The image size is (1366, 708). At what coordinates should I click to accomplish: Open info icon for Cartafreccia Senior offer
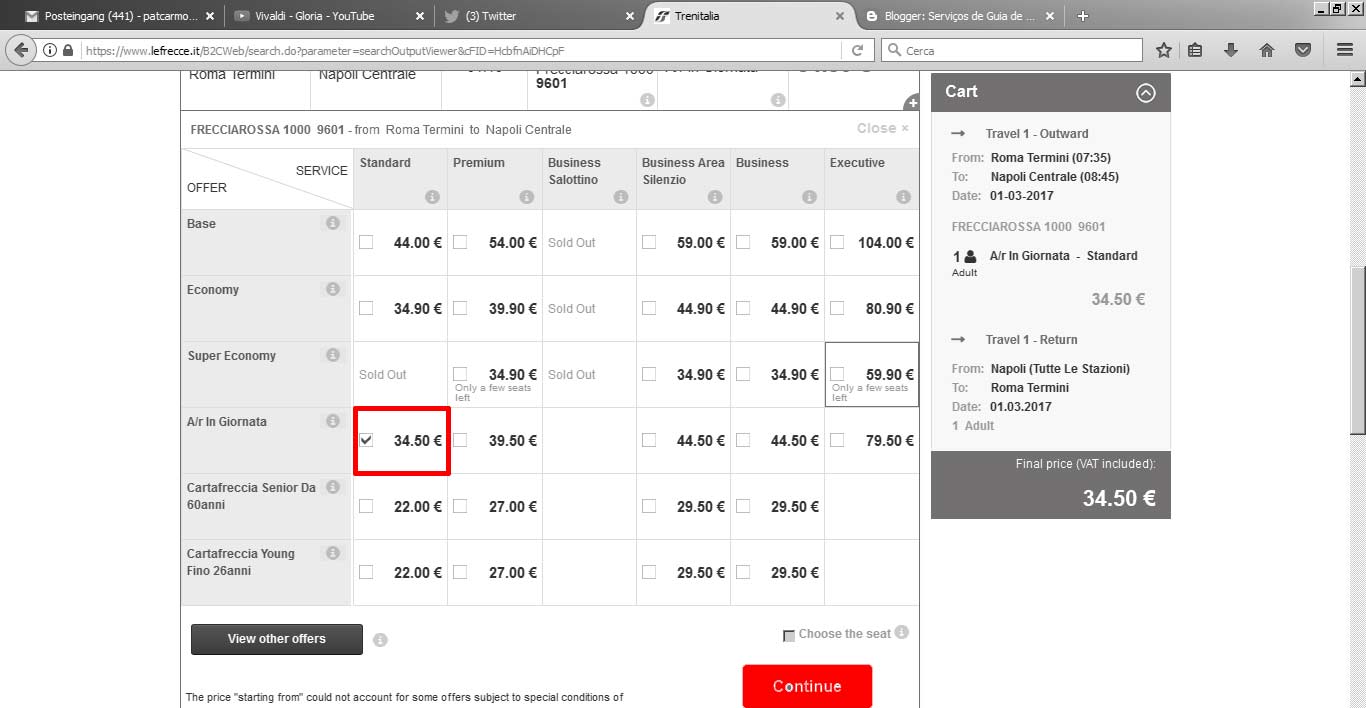click(x=333, y=487)
